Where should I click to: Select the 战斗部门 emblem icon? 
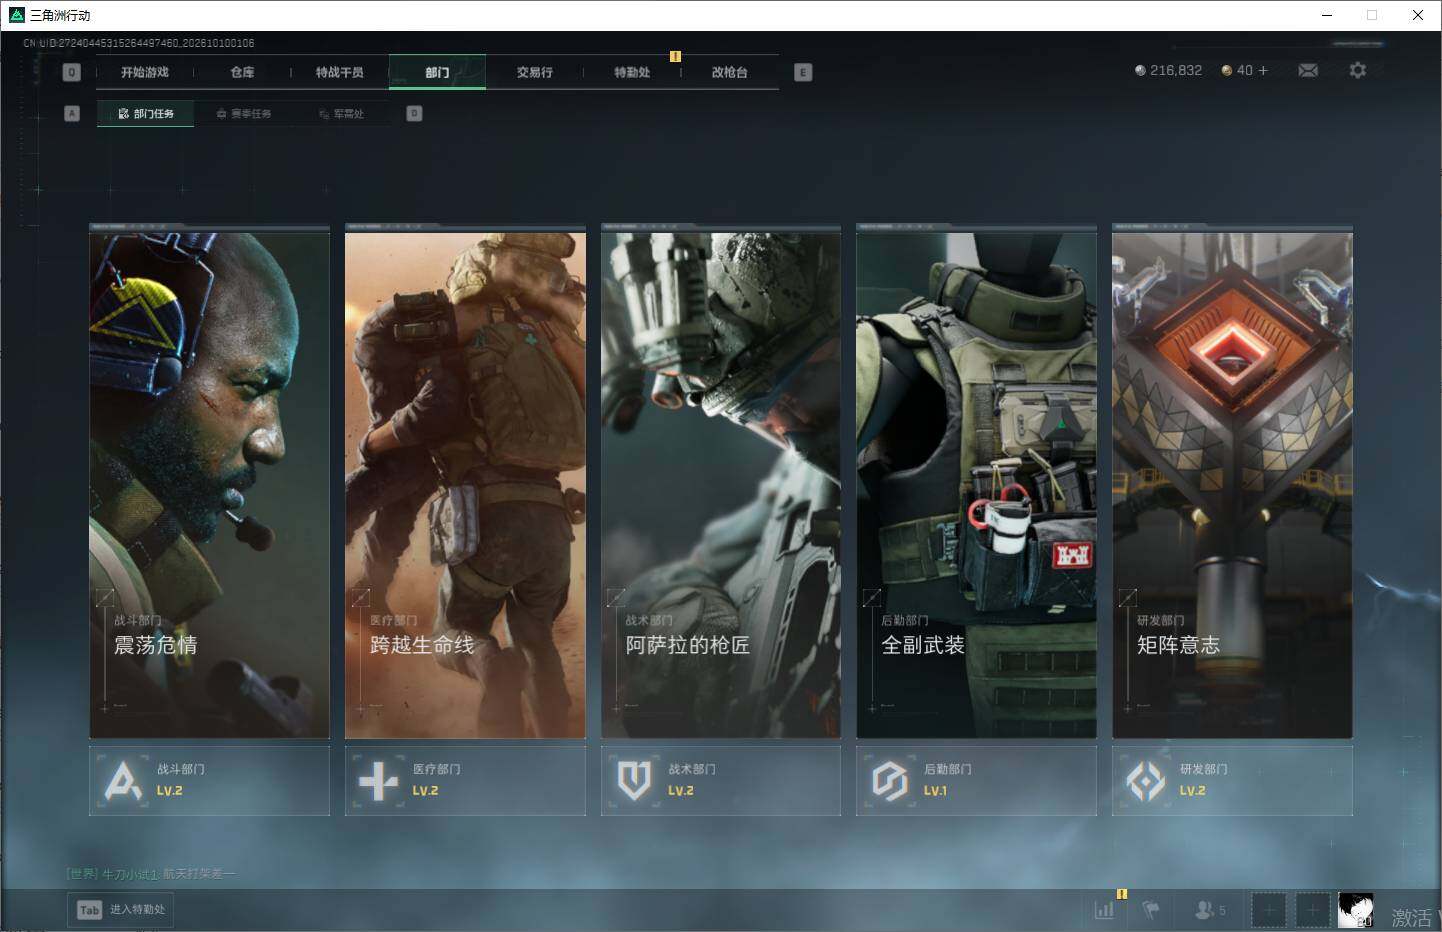[123, 780]
